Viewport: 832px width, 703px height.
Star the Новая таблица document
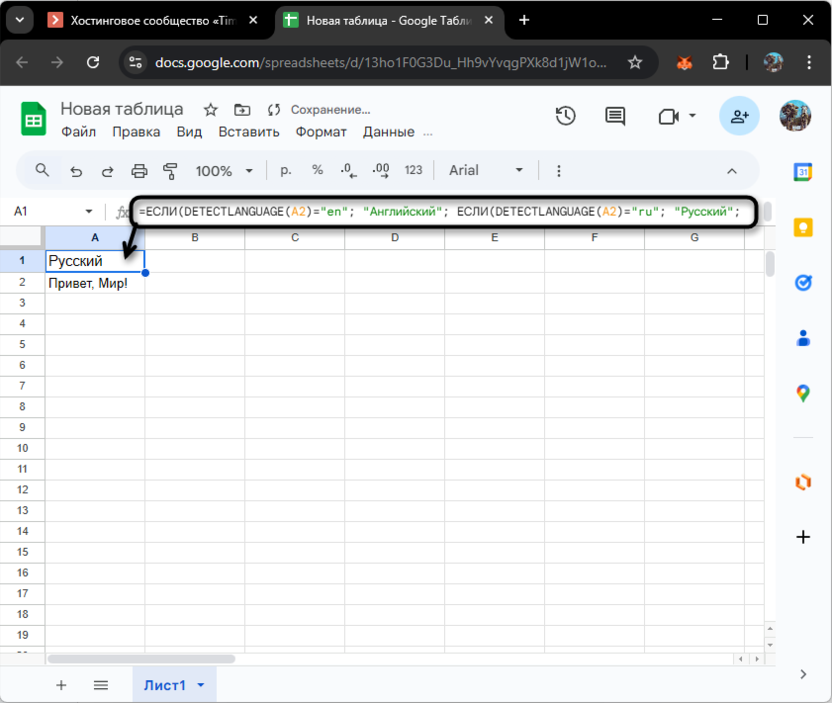(x=211, y=110)
